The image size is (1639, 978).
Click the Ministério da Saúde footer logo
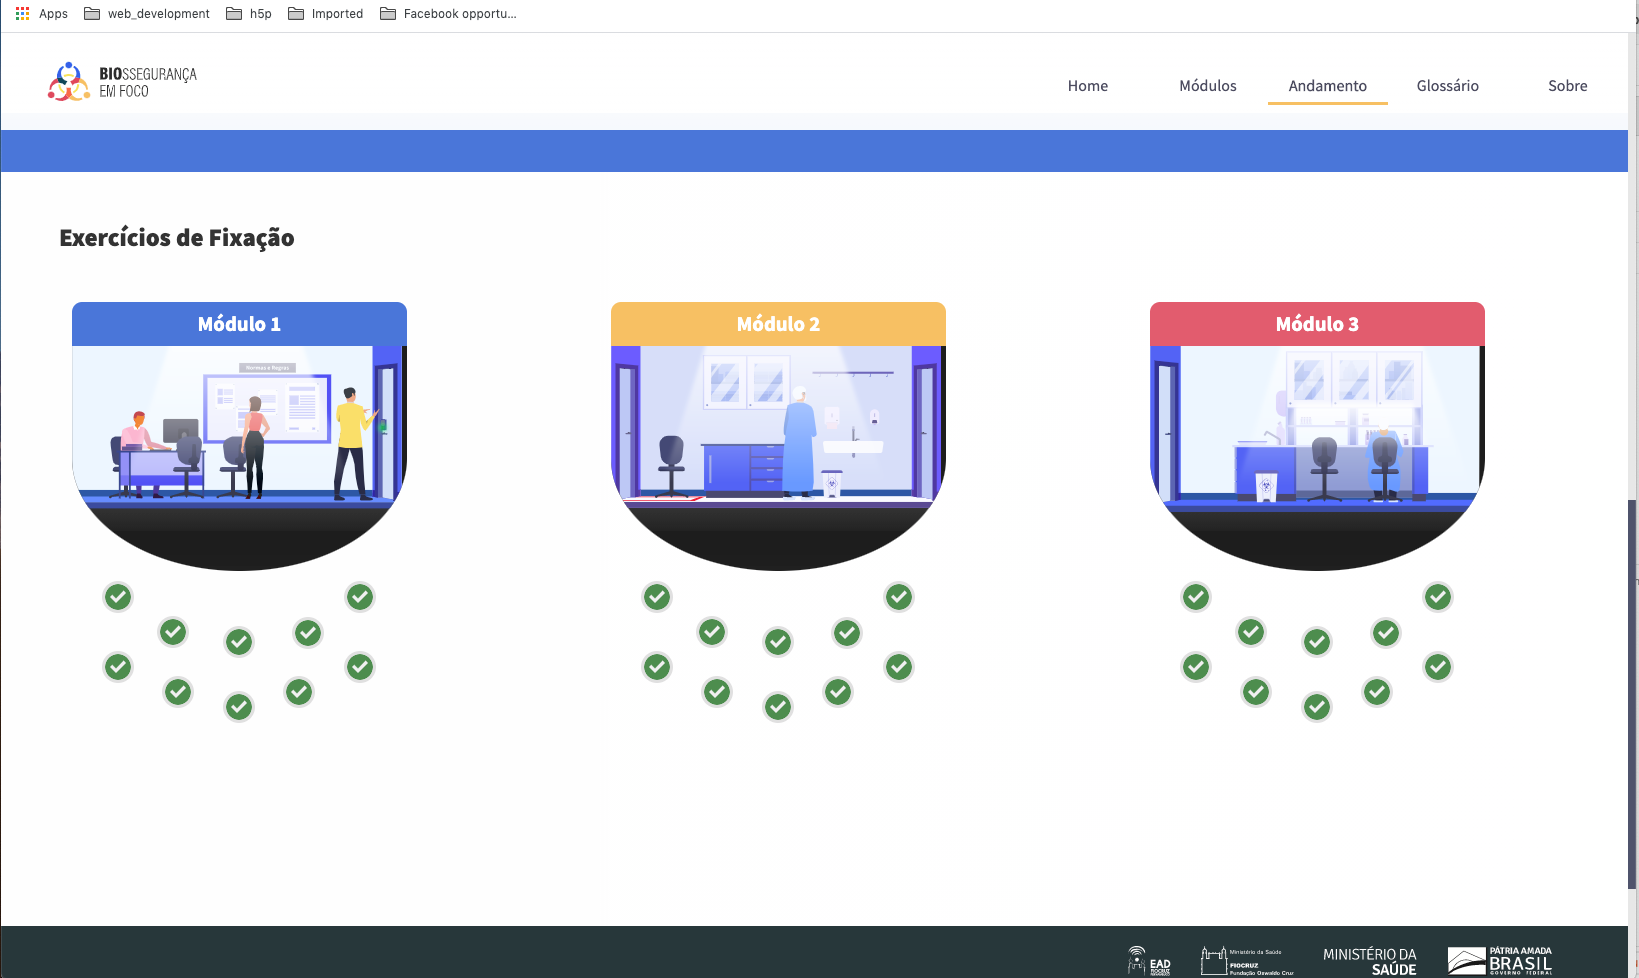[1369, 961]
